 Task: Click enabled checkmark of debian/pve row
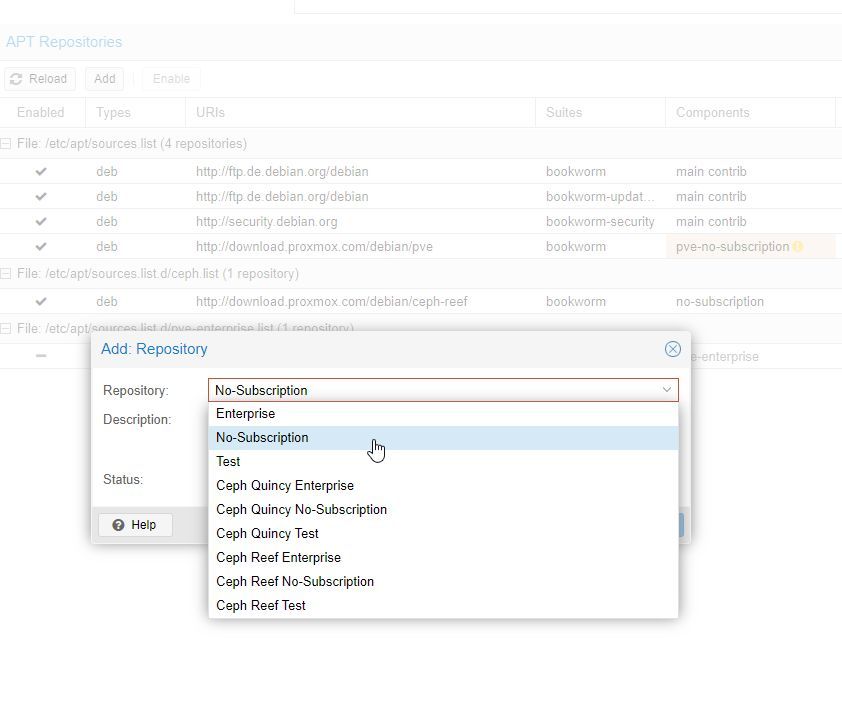[41, 247]
